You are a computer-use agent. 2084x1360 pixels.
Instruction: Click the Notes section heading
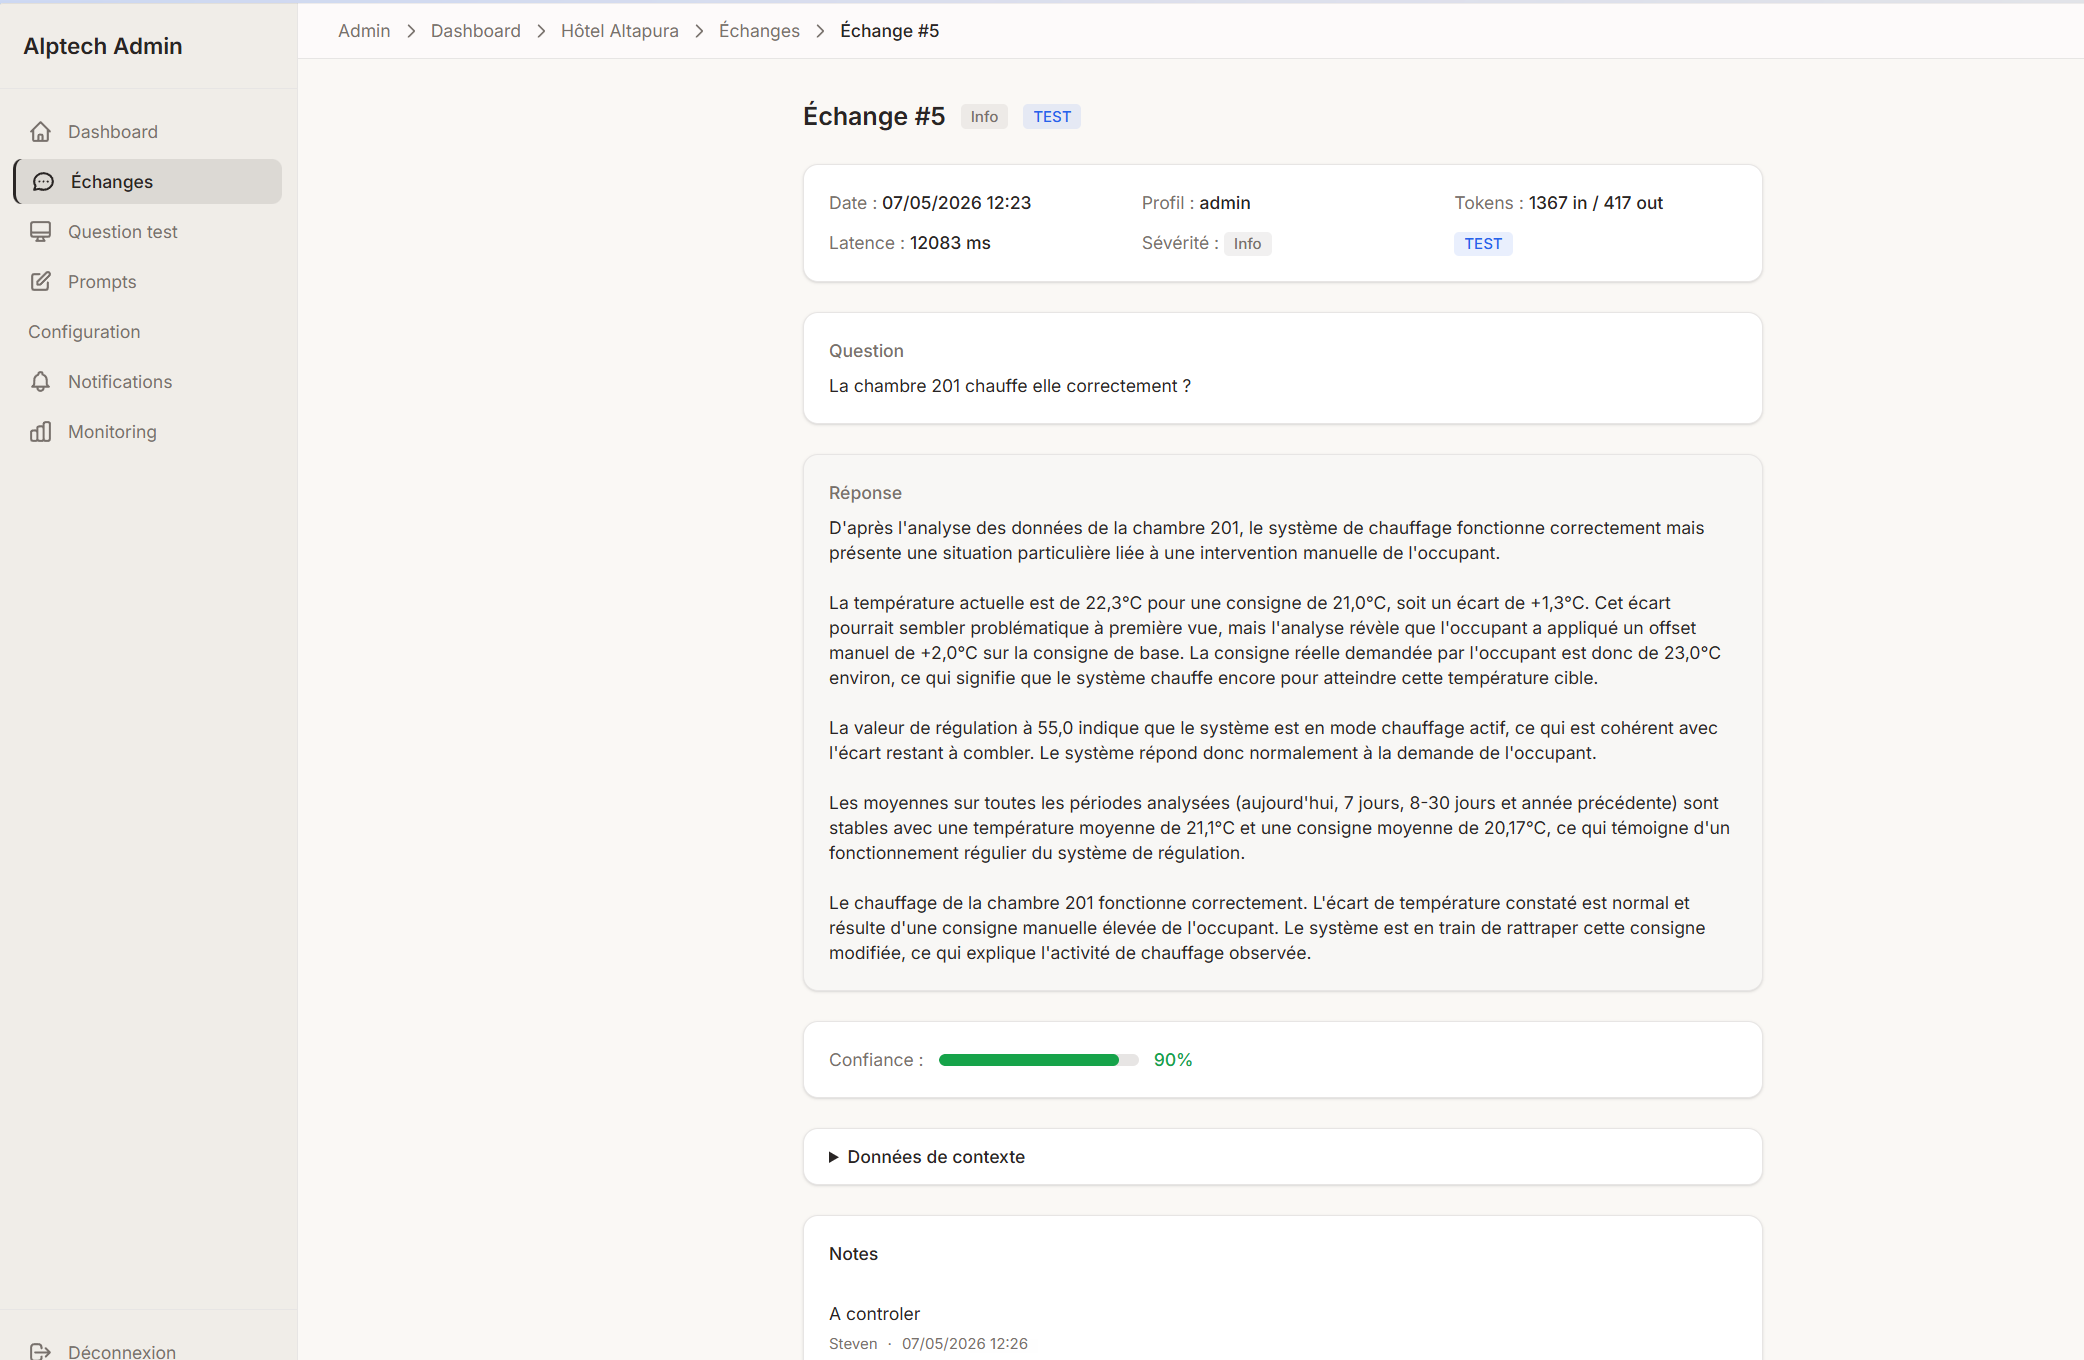(x=853, y=1254)
